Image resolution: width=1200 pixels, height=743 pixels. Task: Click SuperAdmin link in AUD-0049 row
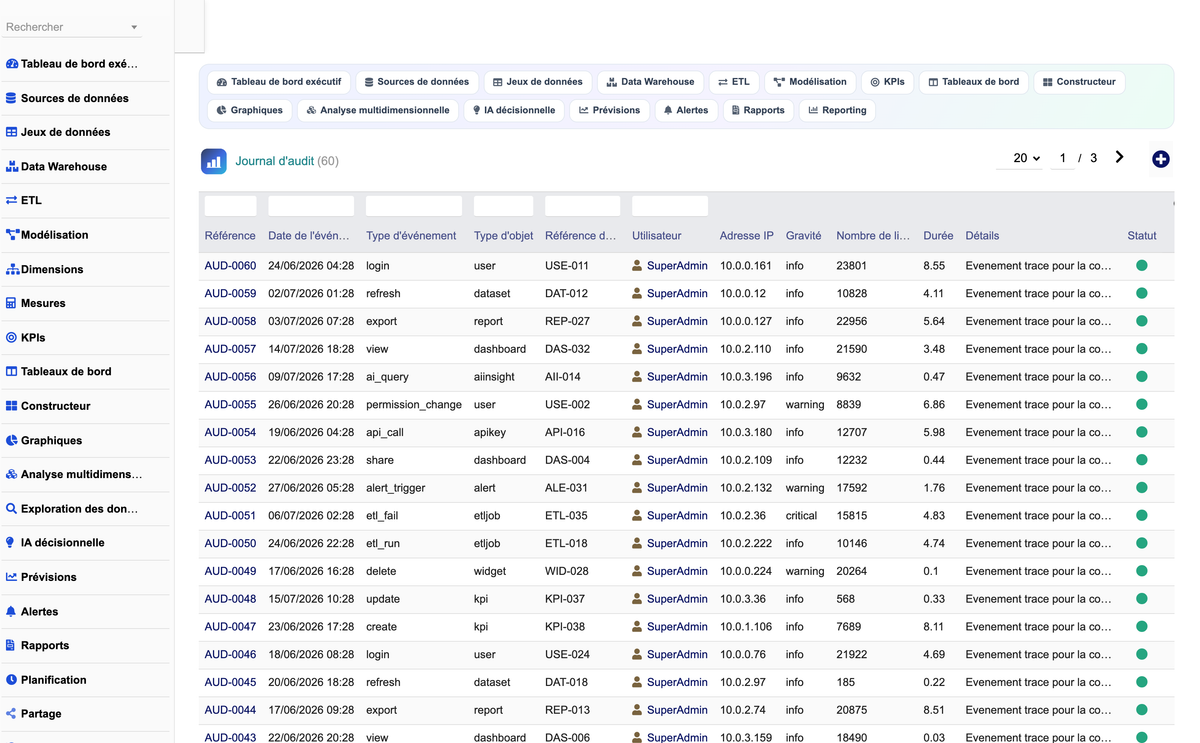tap(677, 572)
